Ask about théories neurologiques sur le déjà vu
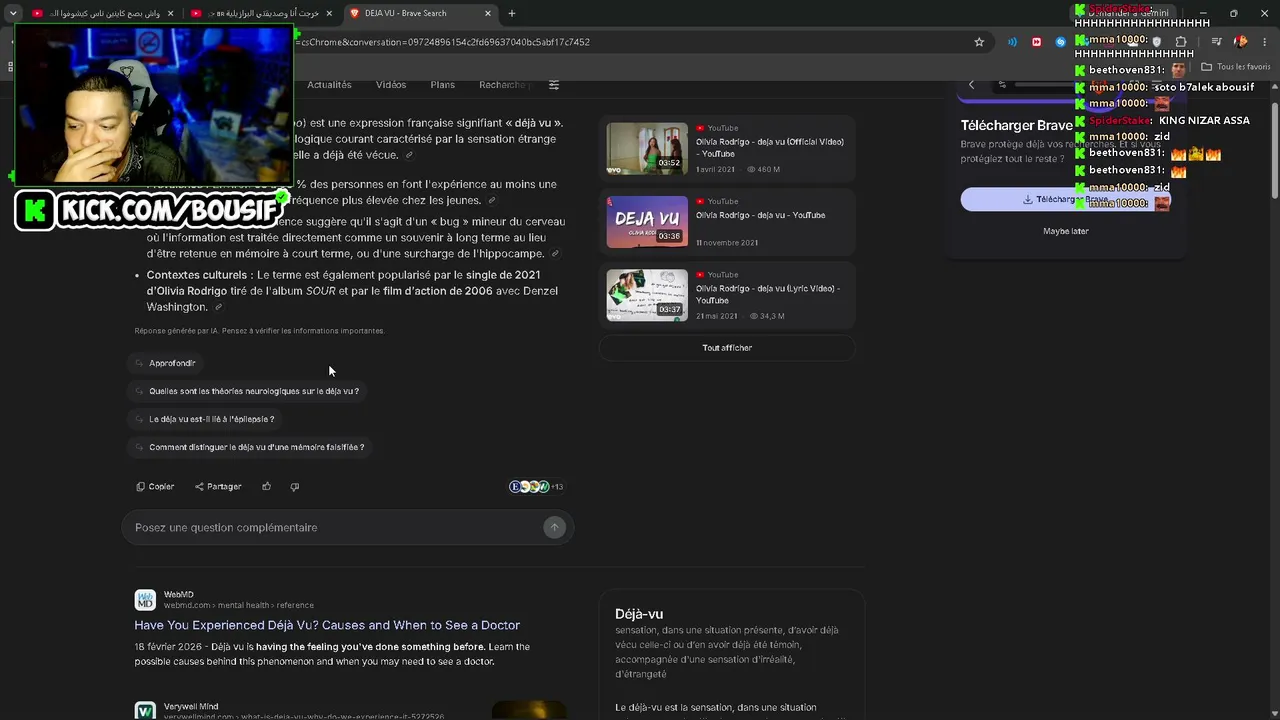This screenshot has height=720, width=1280. point(248,391)
